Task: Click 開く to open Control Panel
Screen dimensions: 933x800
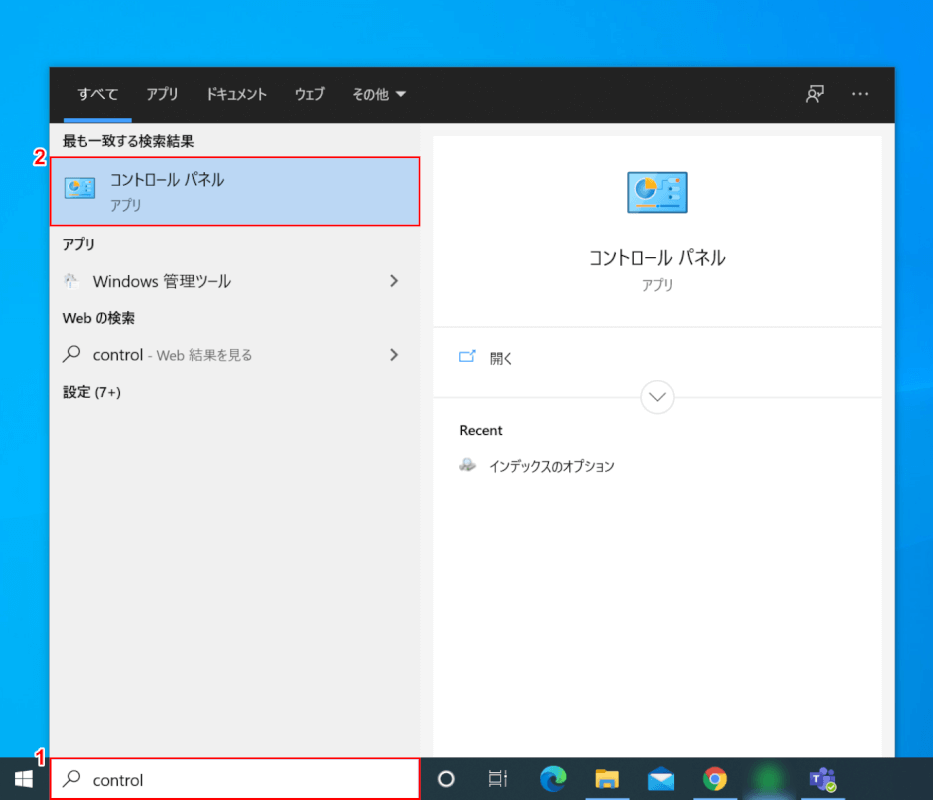Action: 500,358
